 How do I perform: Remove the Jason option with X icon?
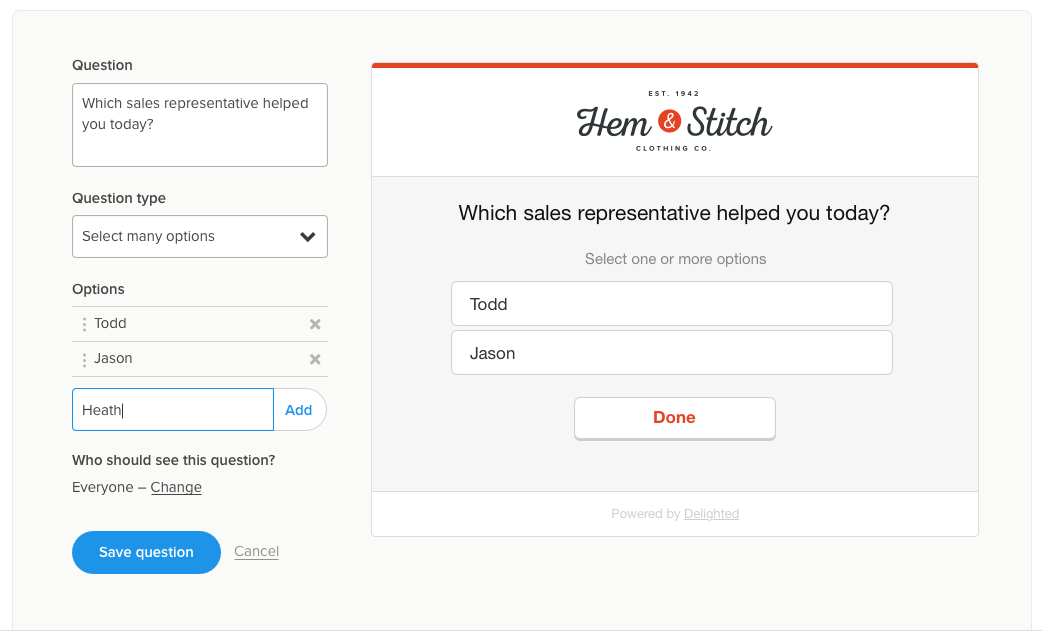point(315,359)
